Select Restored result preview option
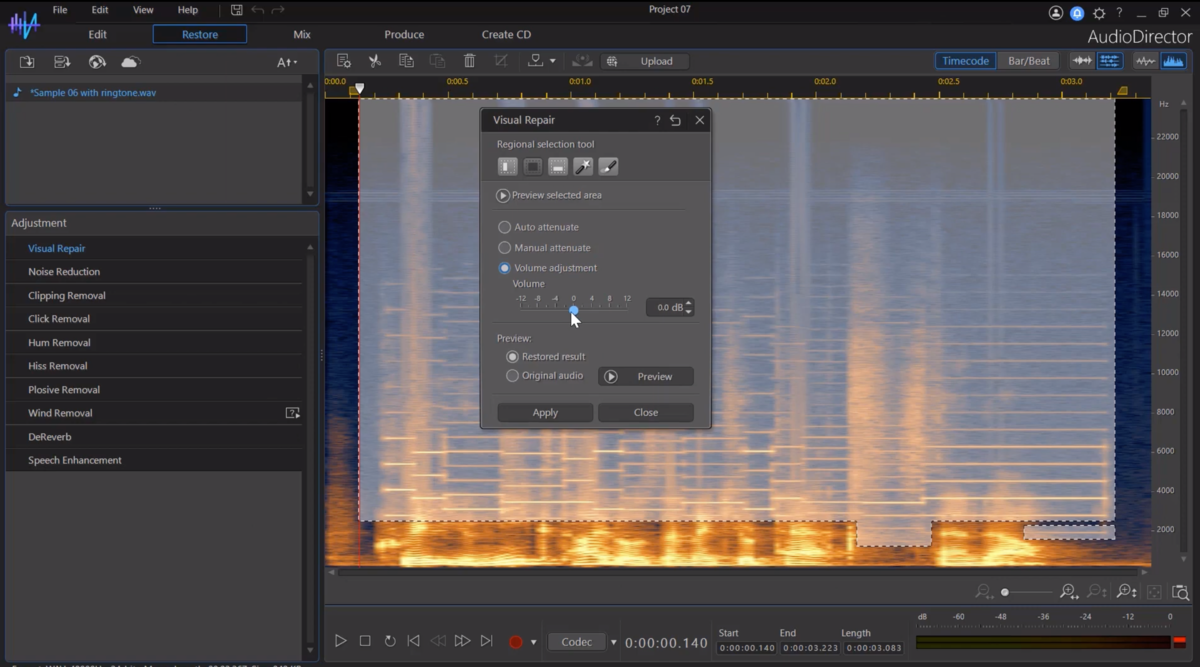The height and width of the screenshot is (667, 1200). click(x=513, y=356)
